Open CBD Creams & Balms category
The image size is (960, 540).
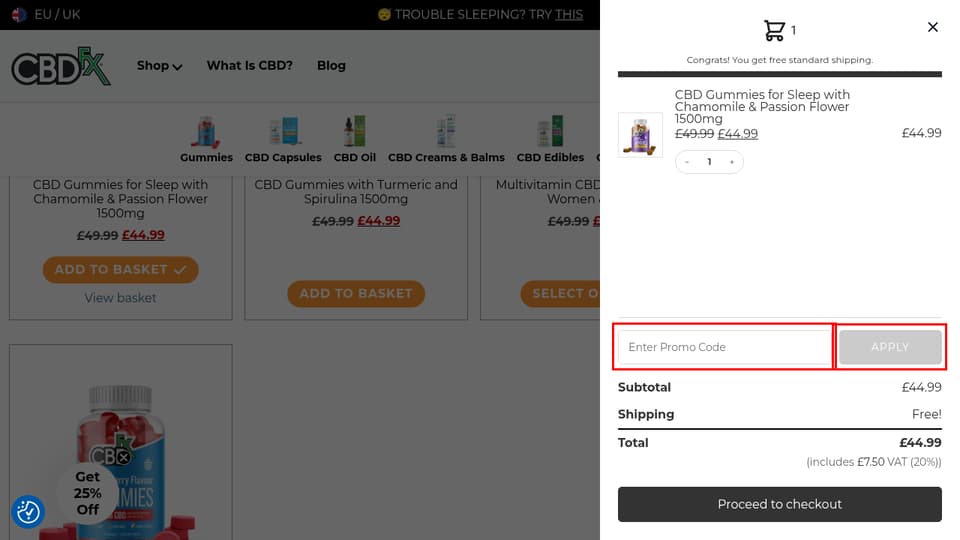point(446,139)
